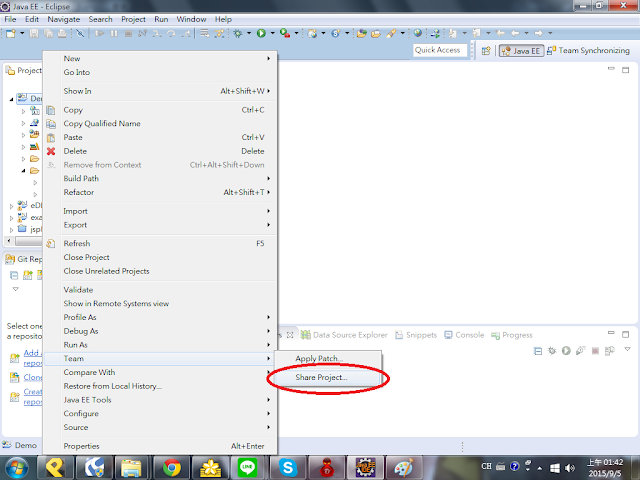The image size is (640, 480).
Task: Click the red Delete X icon in context menu
Action: [x=51, y=151]
